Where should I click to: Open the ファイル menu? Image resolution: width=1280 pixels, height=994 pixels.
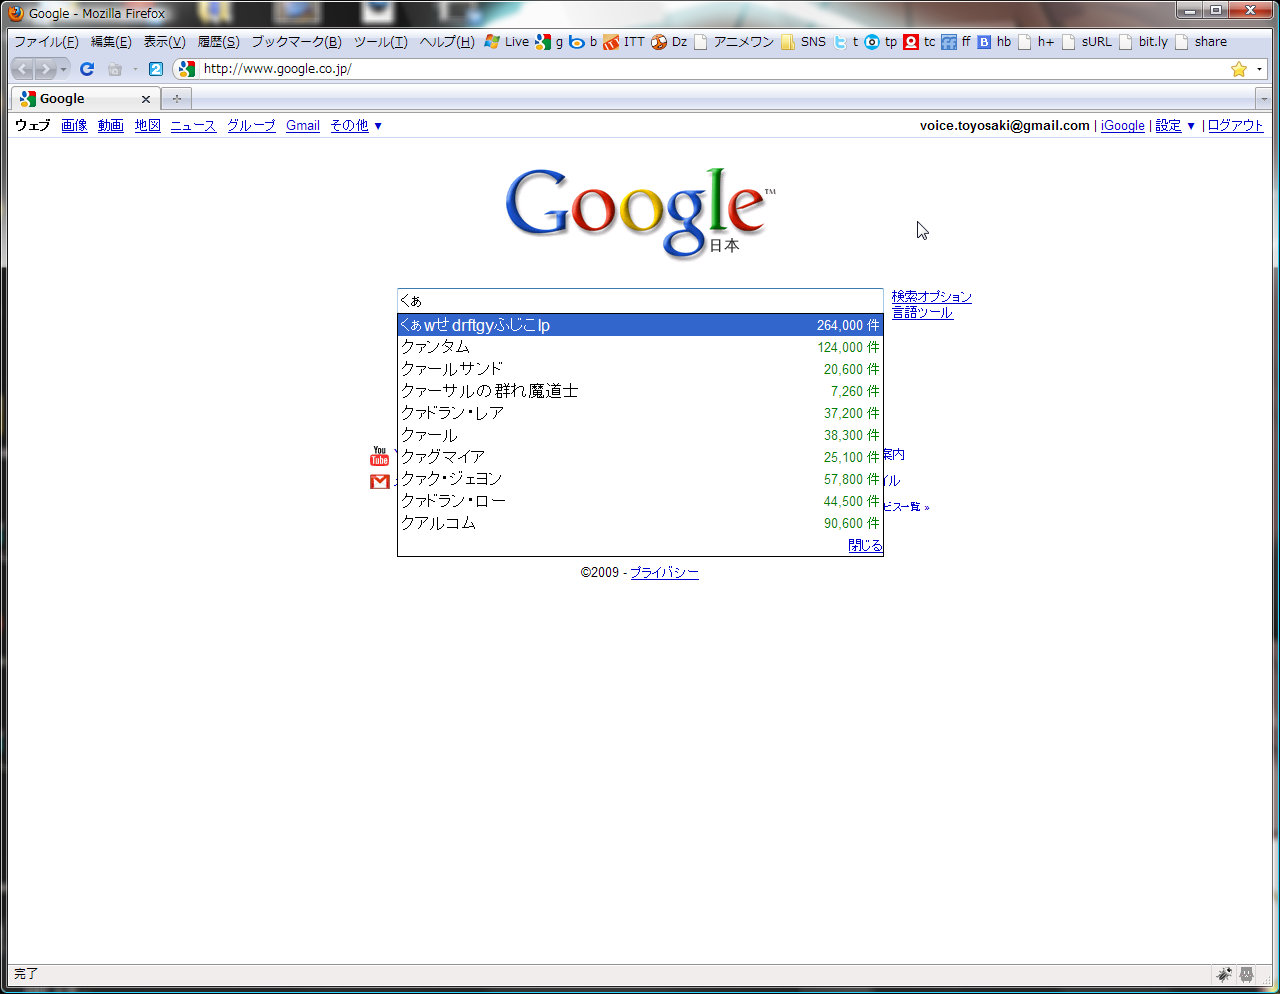pos(46,42)
